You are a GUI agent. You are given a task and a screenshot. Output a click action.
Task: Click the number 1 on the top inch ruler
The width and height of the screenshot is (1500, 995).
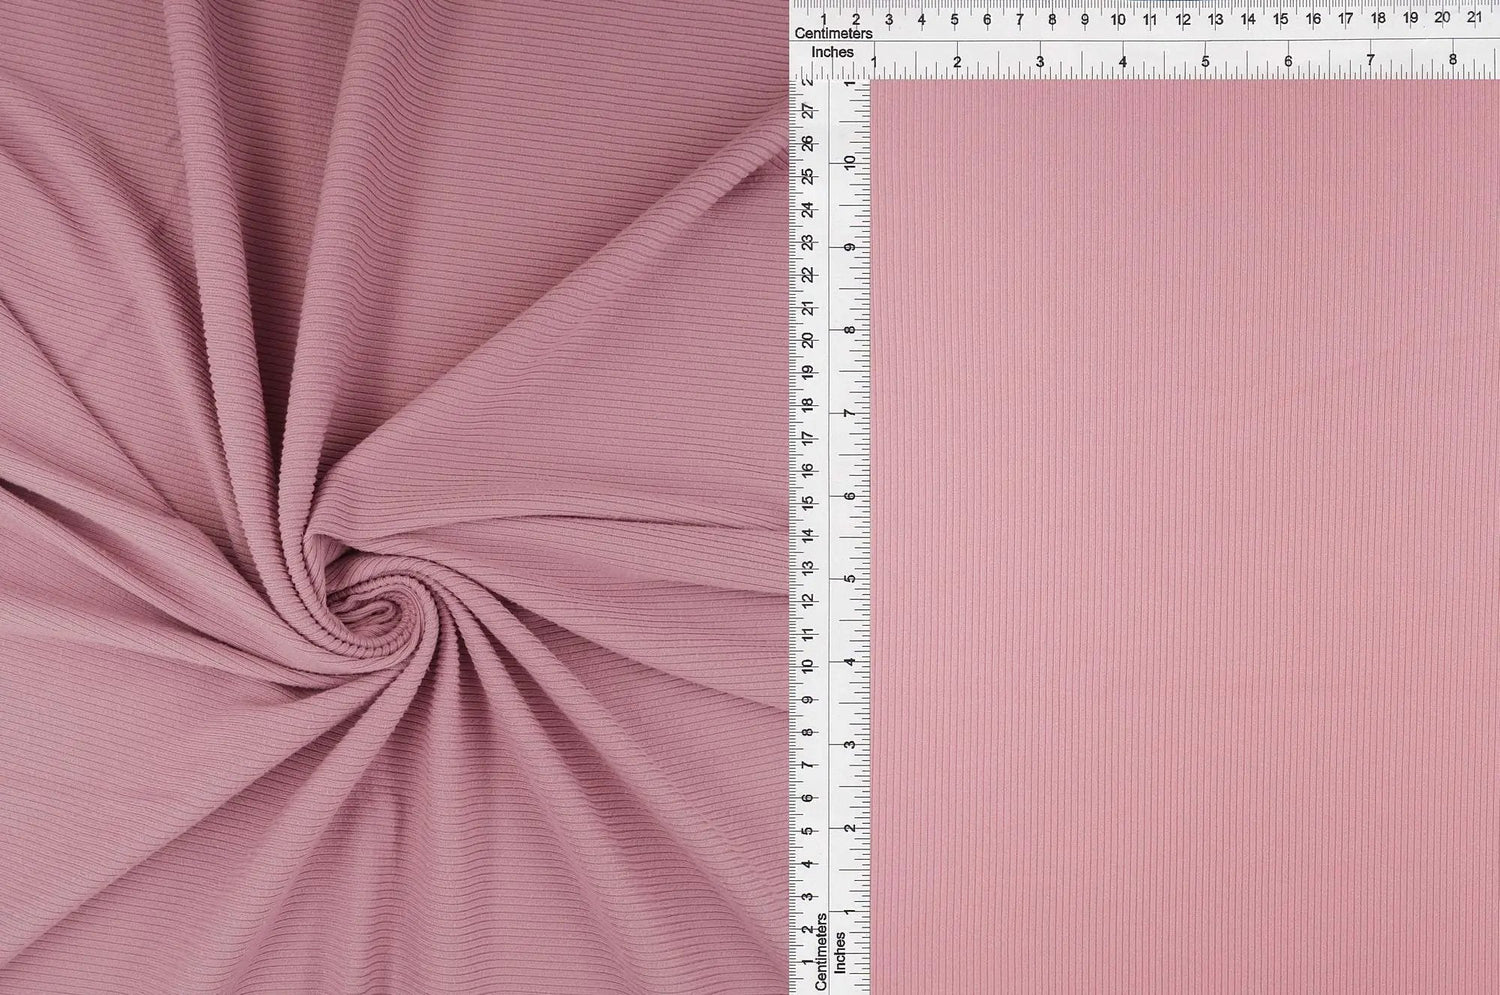(x=873, y=62)
